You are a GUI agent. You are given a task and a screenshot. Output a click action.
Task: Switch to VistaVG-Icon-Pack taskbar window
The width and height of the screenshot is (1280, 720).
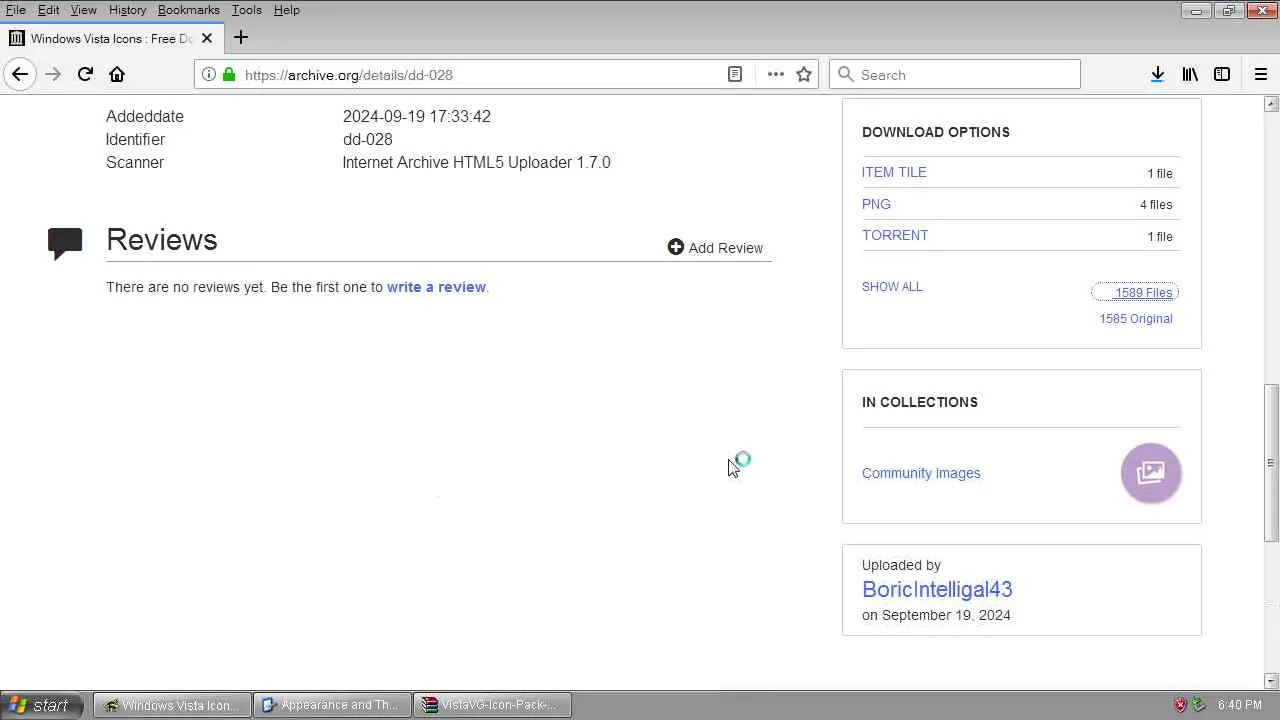[x=491, y=705]
